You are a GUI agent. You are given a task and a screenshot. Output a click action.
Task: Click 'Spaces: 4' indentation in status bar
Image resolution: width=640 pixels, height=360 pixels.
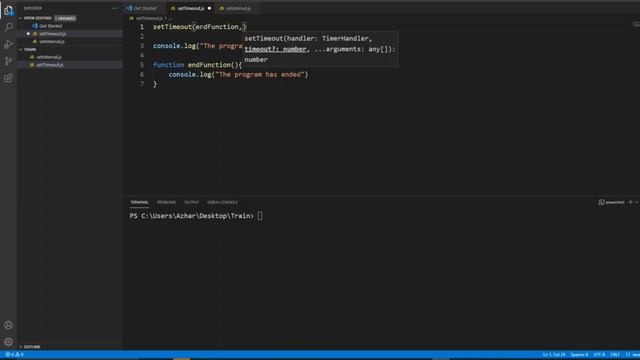579,354
